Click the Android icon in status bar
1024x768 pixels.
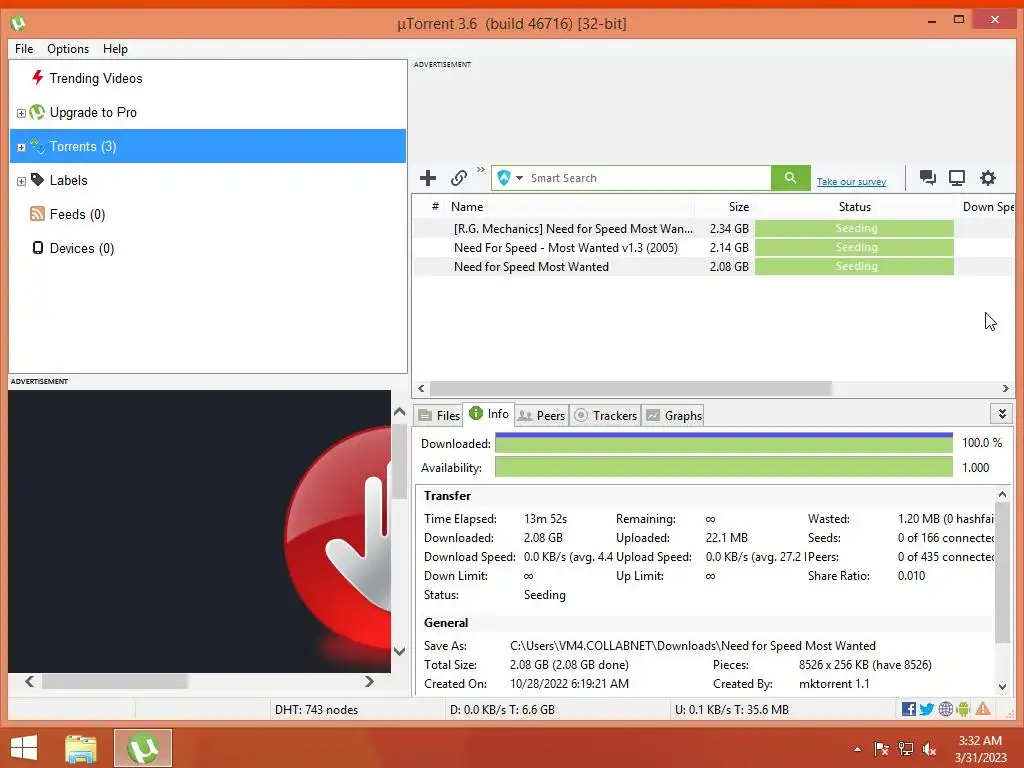tap(963, 709)
